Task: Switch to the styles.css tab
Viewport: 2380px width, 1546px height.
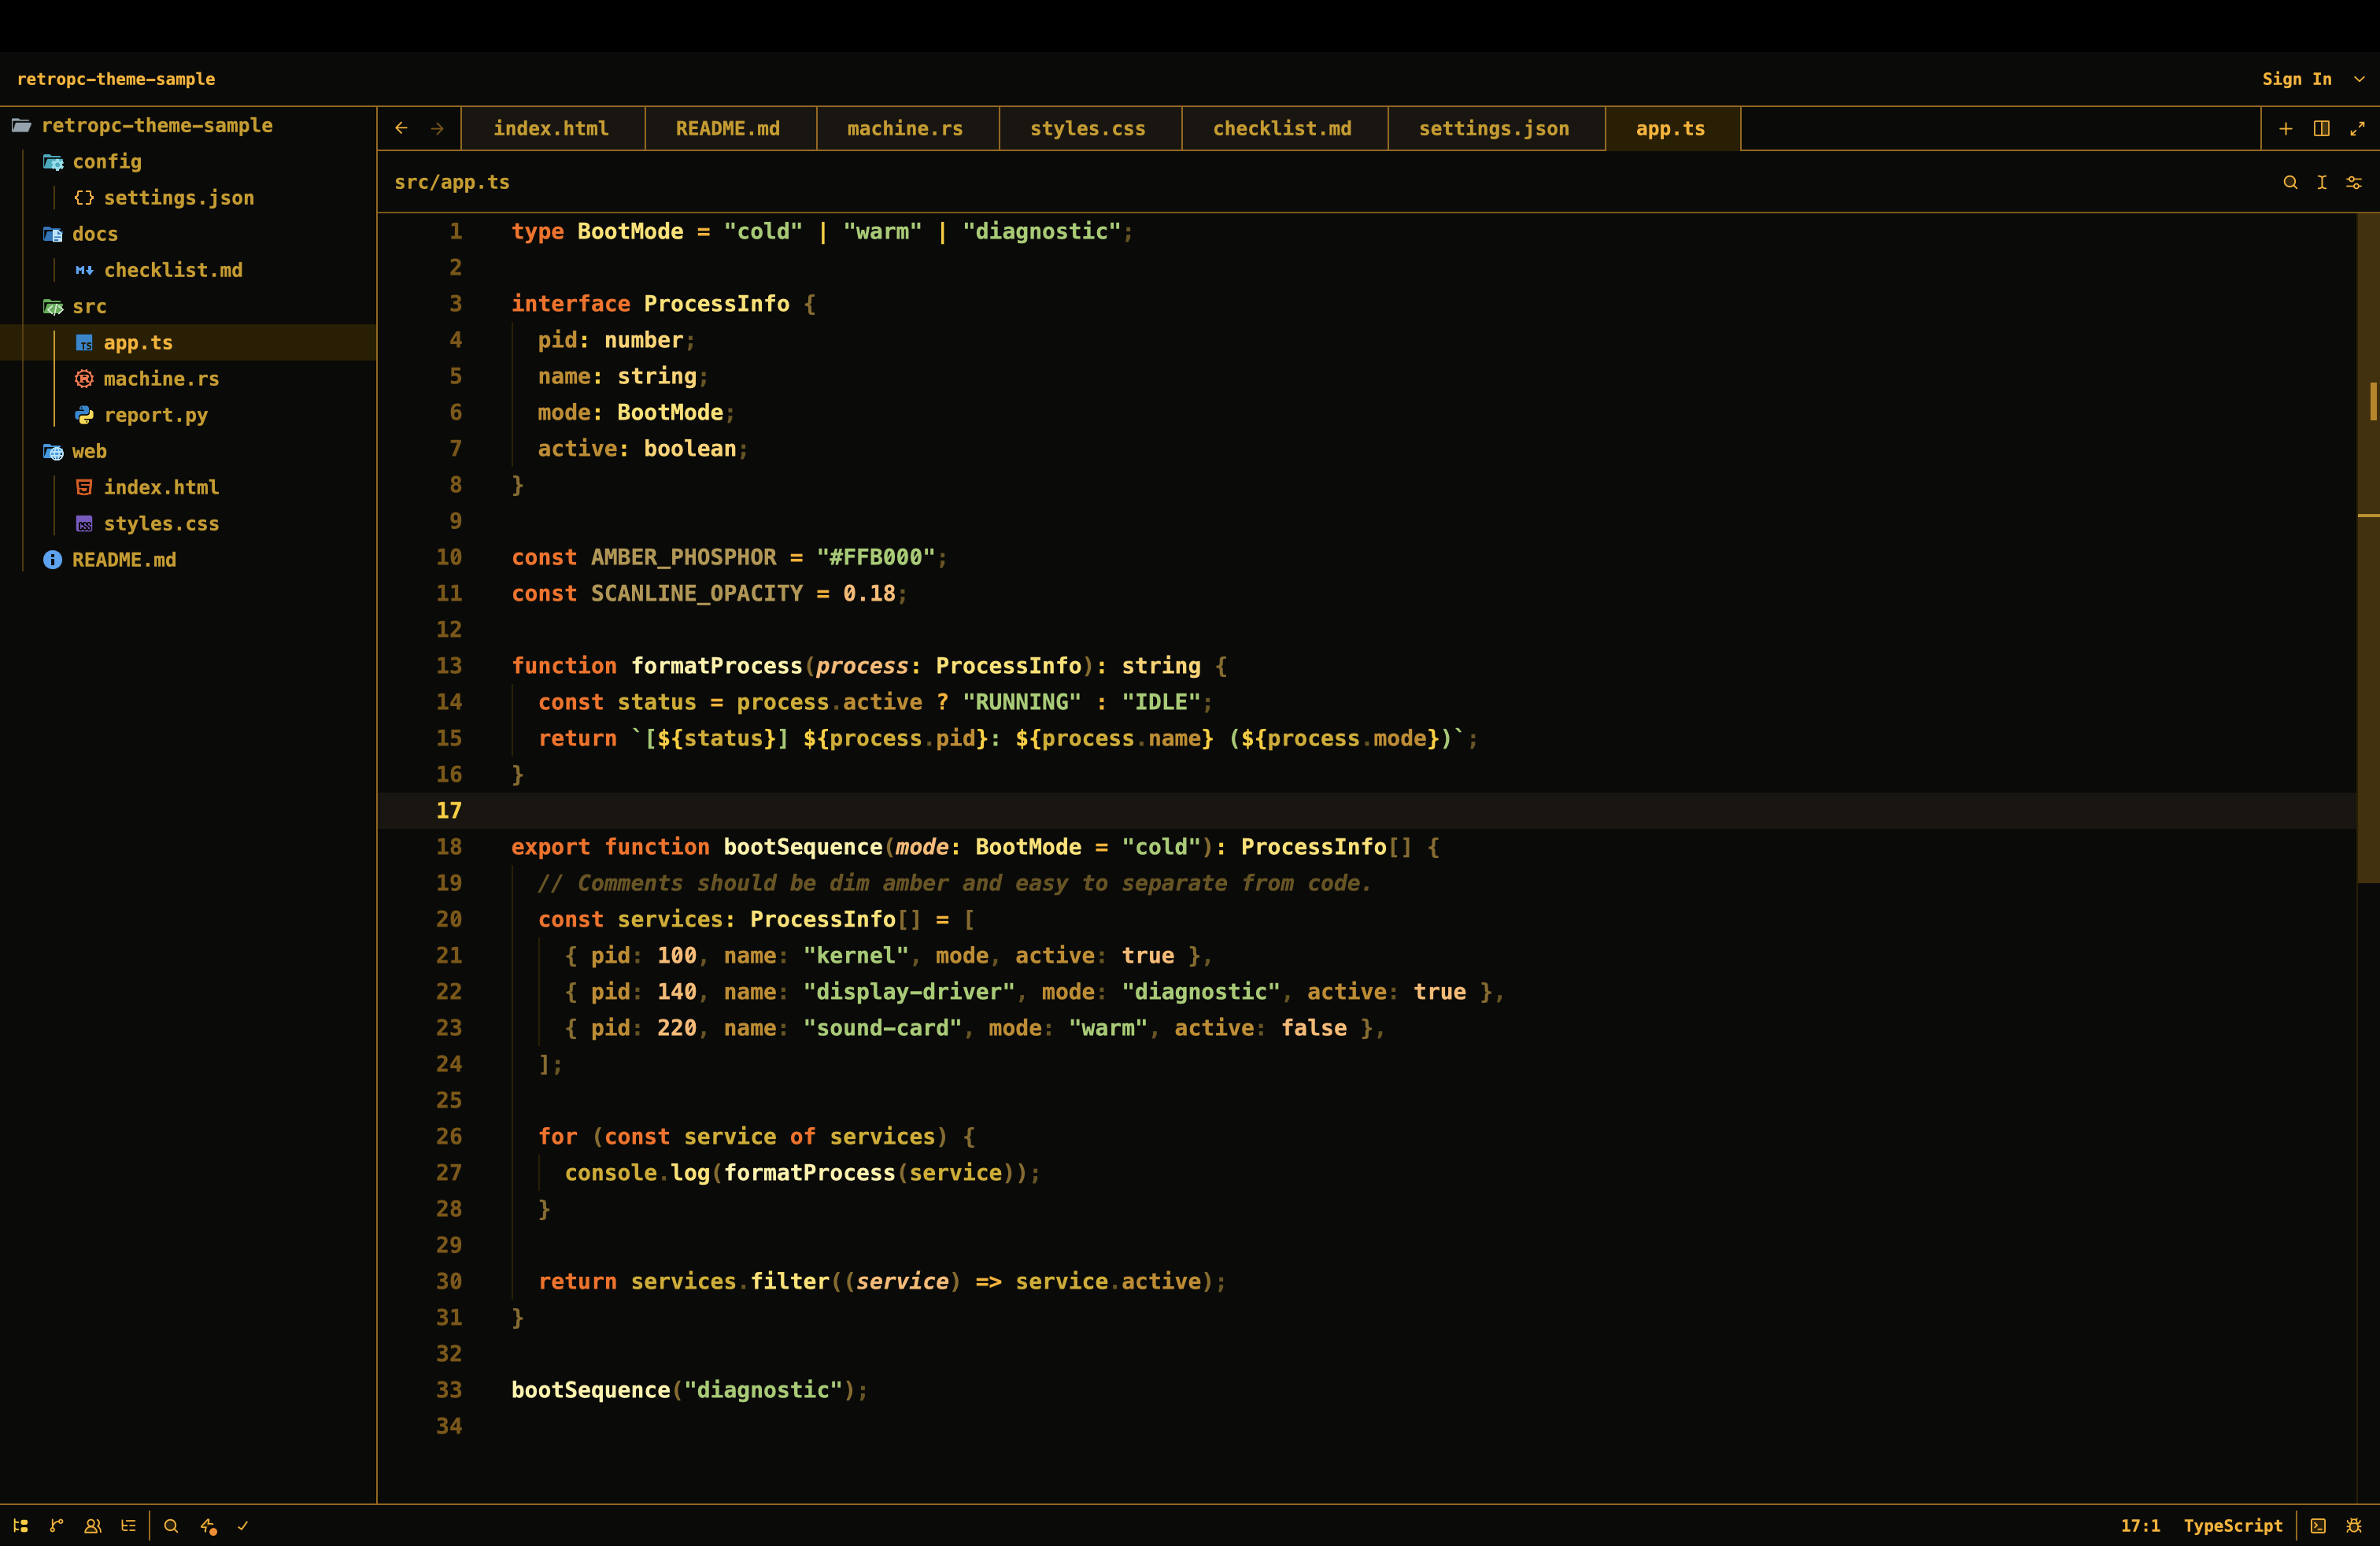Action: 1089,129
